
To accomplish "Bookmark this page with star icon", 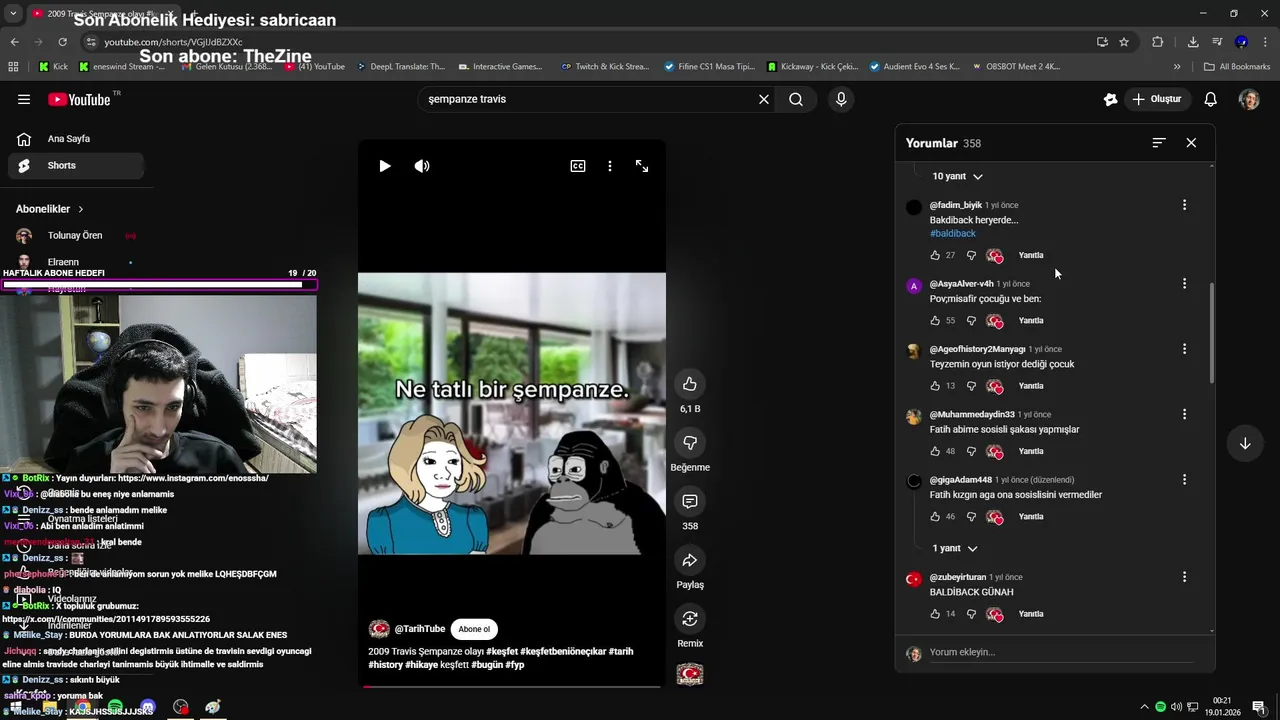I will [1124, 42].
